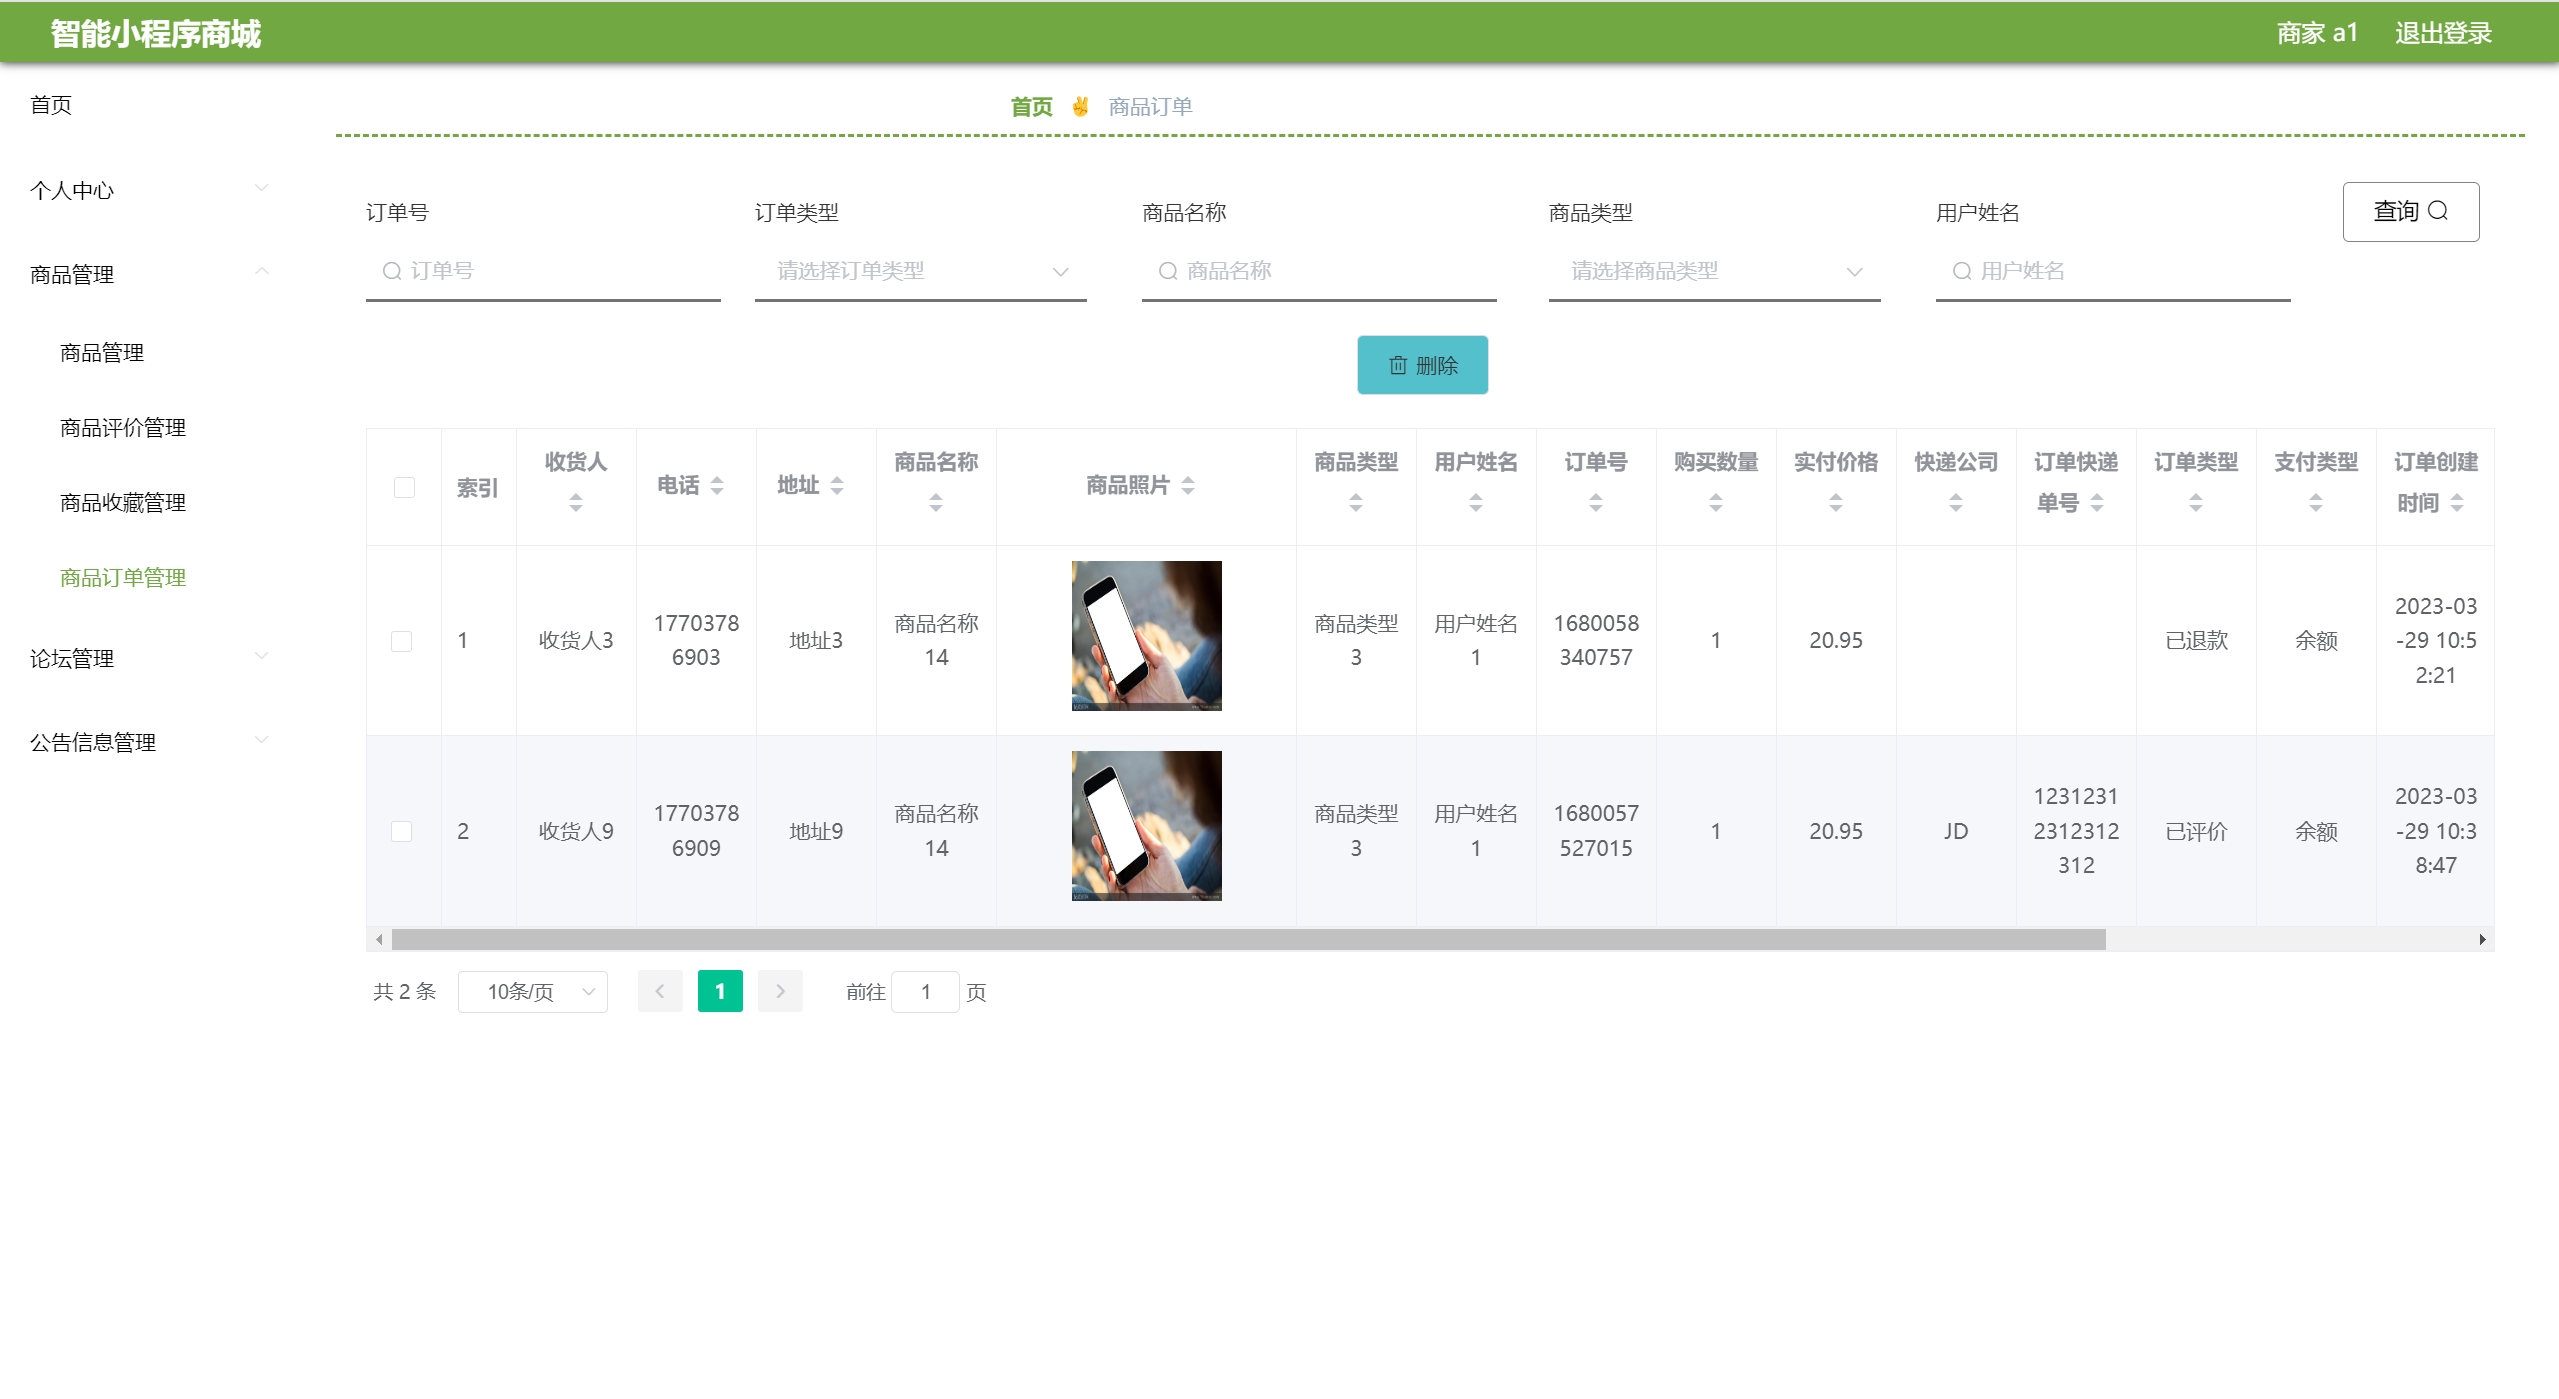Sort by 商品照片 column arrows
Viewport: 2559px width, 1399px height.
click(x=1188, y=486)
